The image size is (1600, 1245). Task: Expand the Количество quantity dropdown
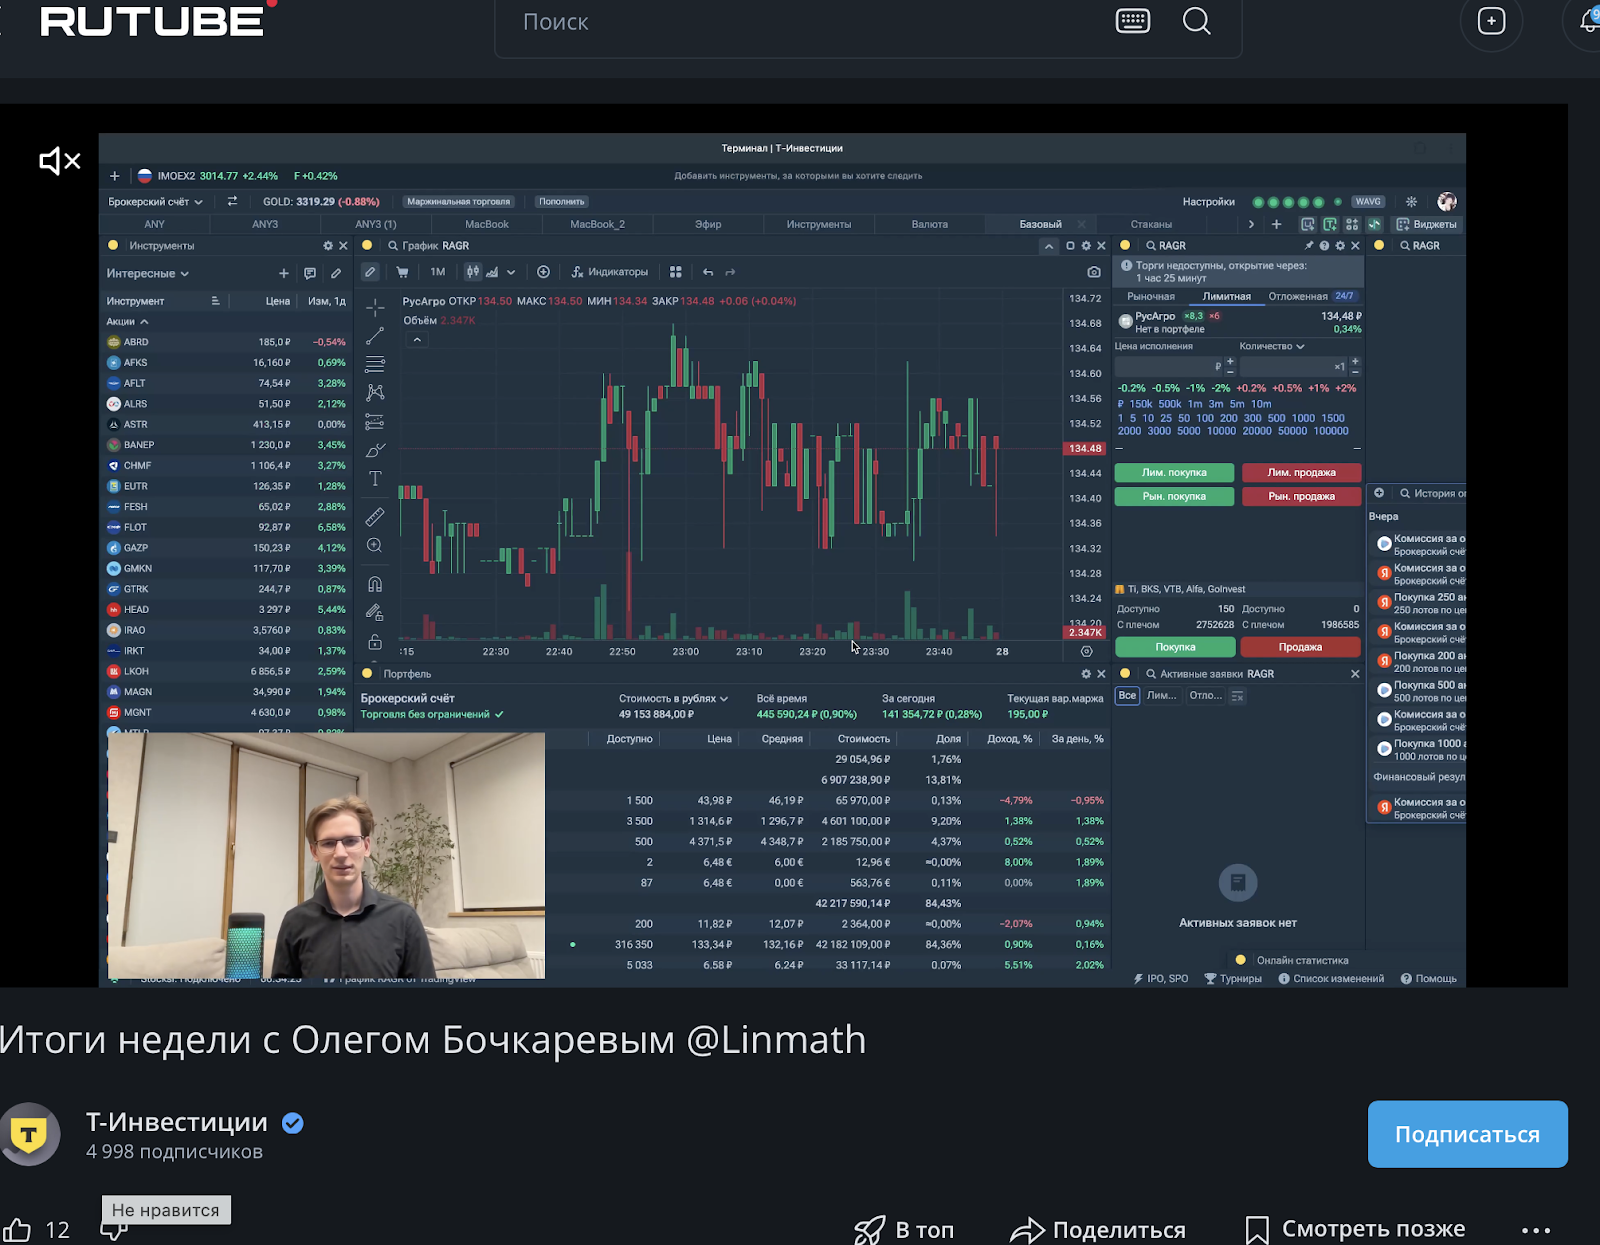pos(1271,346)
